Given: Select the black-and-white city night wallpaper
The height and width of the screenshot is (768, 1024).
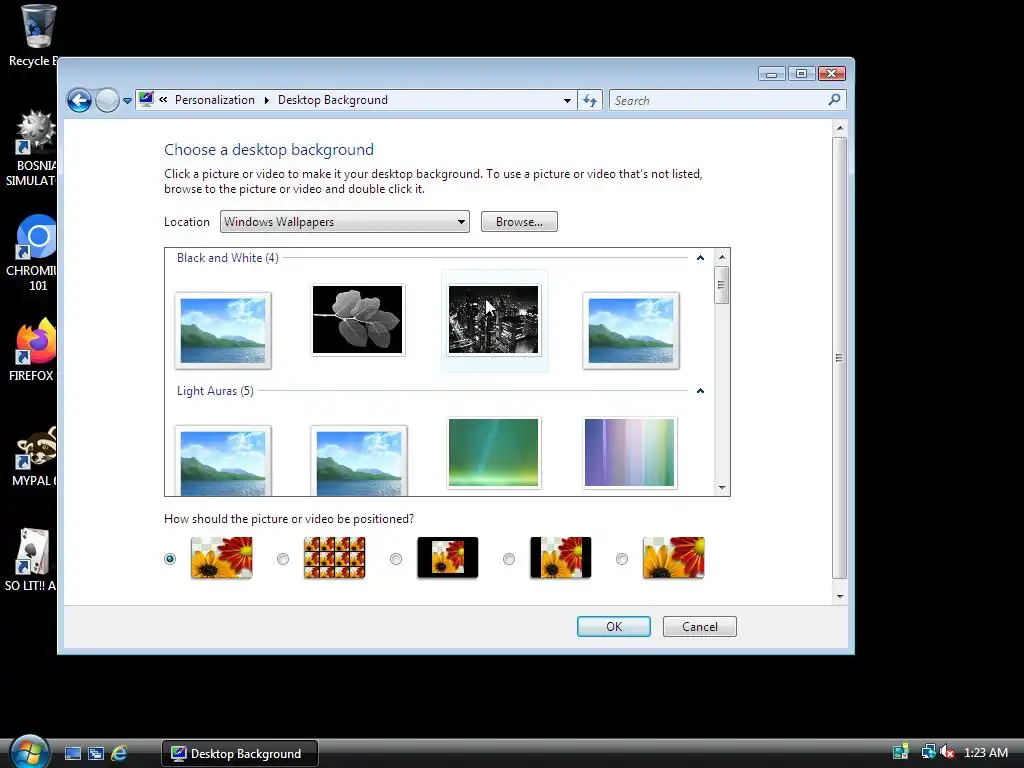Looking at the screenshot, I should [x=494, y=320].
